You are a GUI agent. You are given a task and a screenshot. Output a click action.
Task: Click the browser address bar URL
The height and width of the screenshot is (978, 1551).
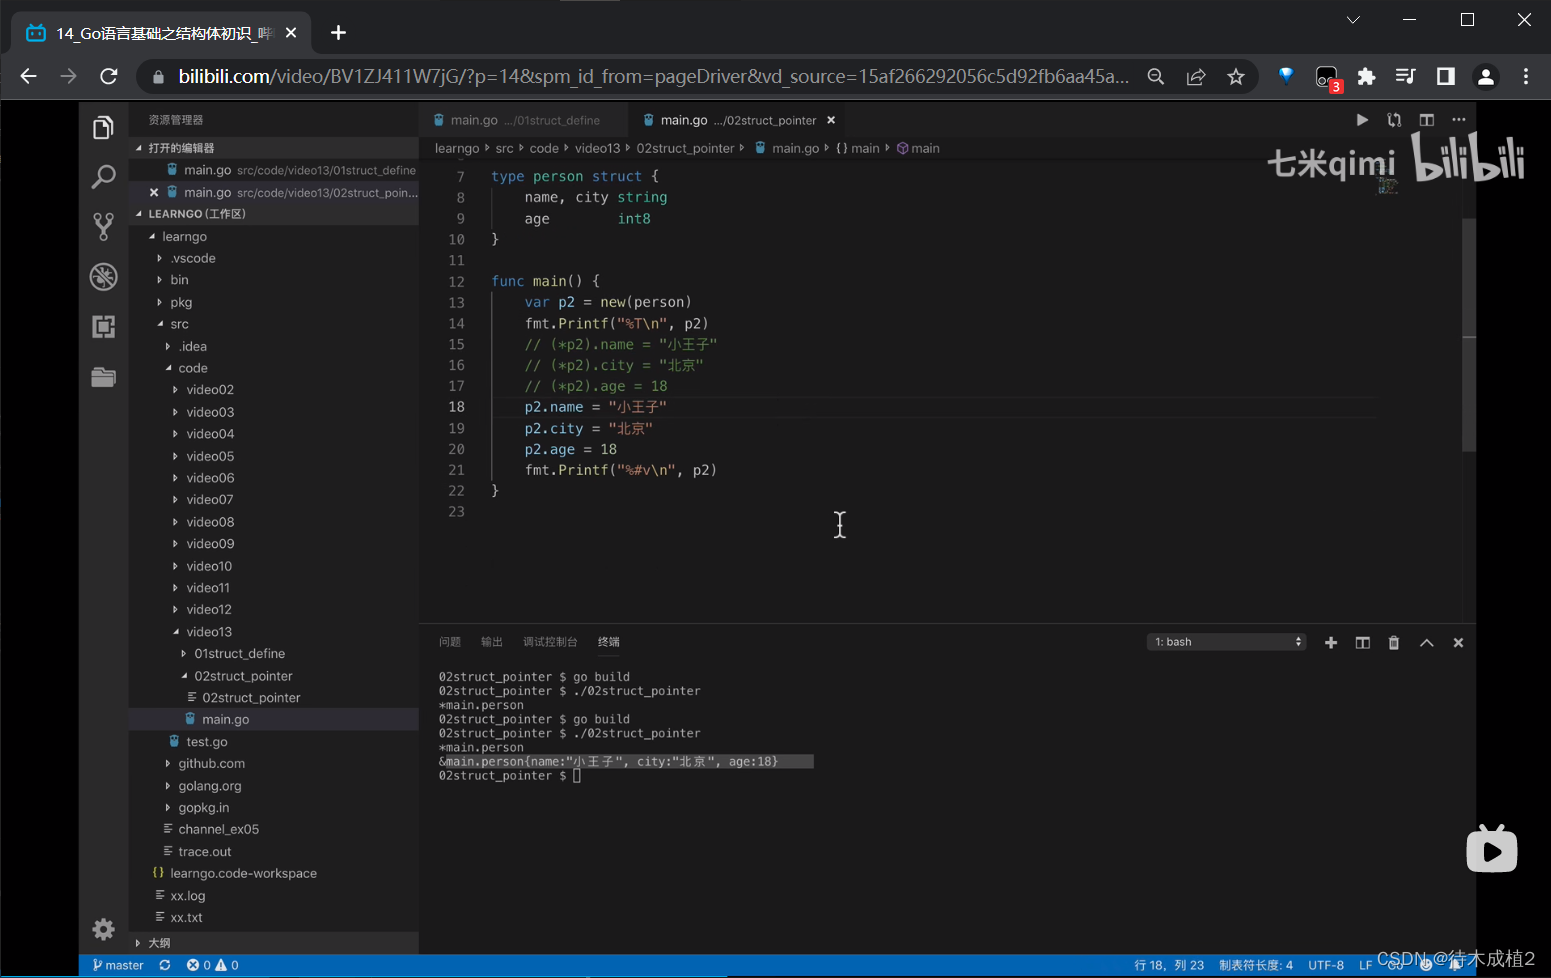pyautogui.click(x=654, y=76)
